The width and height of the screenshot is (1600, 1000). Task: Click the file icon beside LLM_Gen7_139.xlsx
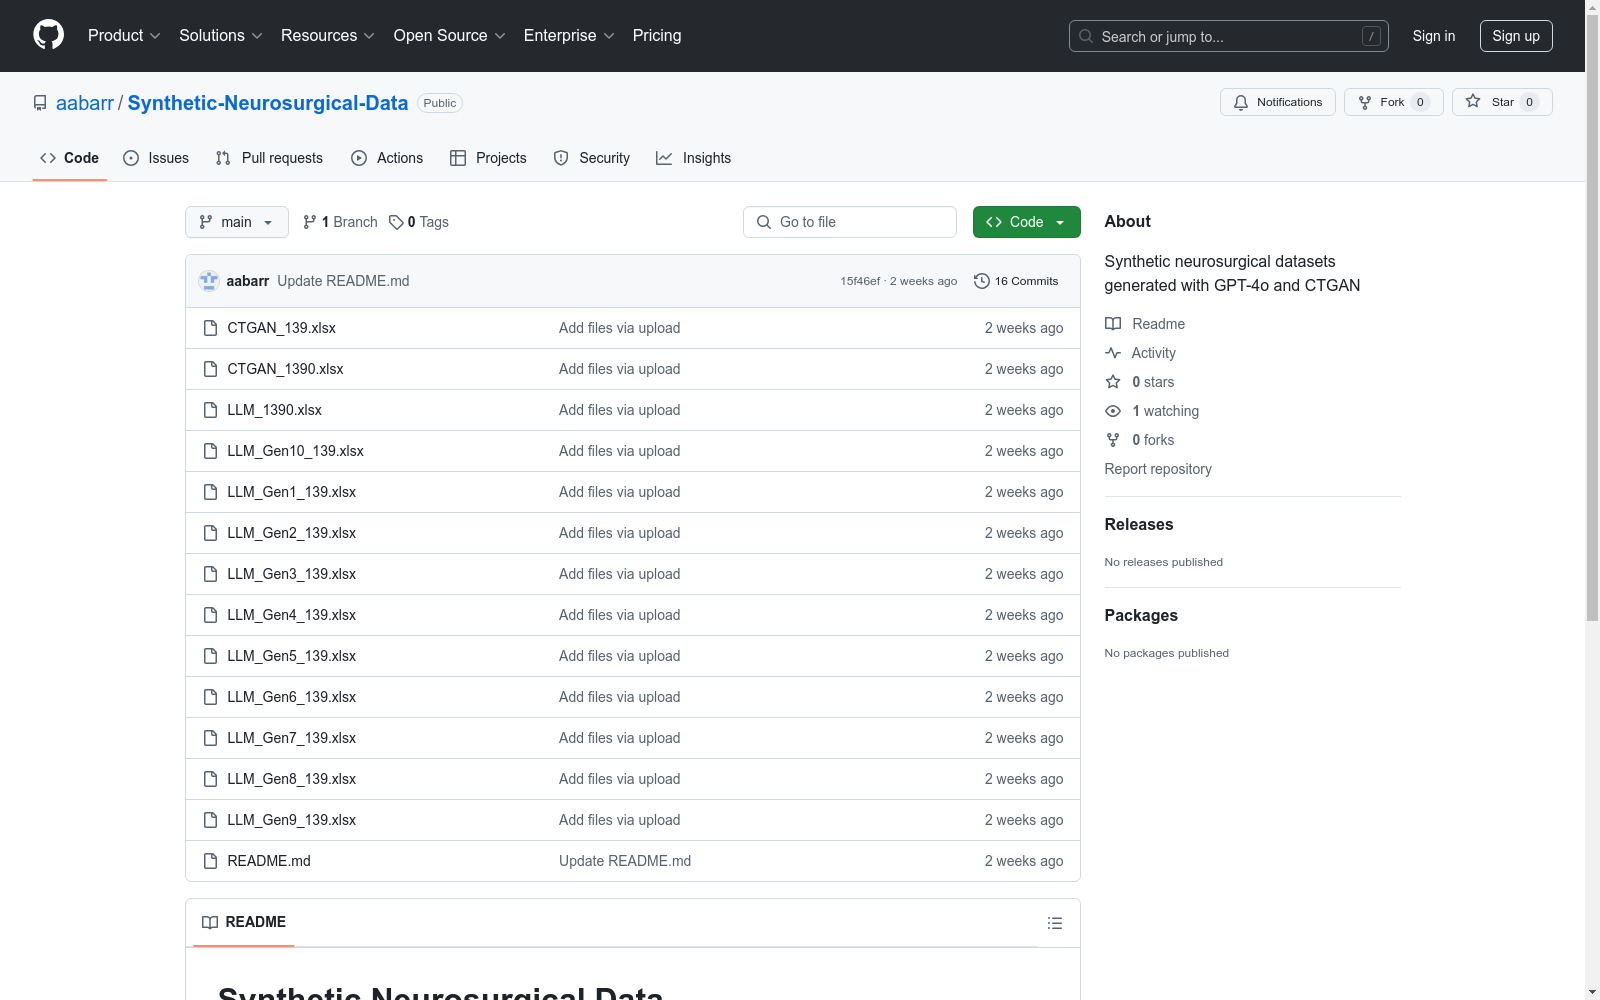point(210,738)
